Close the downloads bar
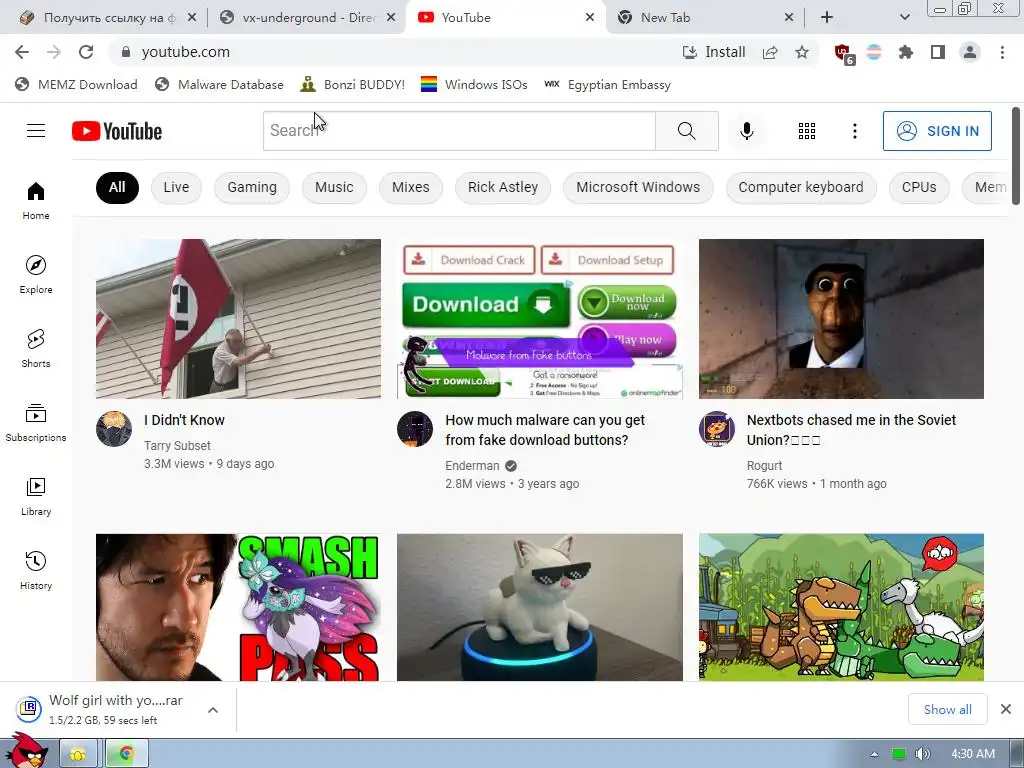 pos(1006,709)
